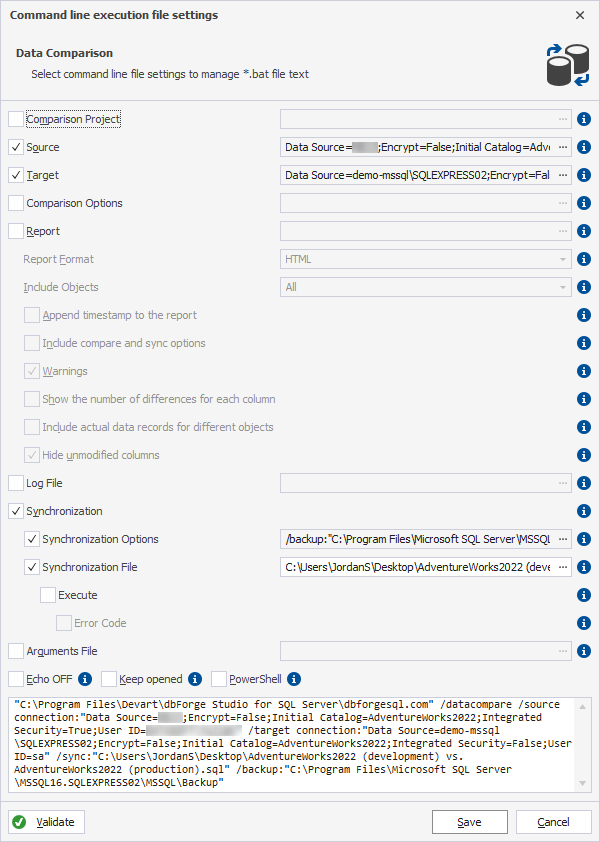Save the command line settings
The height and width of the screenshot is (842, 600).
[469, 822]
